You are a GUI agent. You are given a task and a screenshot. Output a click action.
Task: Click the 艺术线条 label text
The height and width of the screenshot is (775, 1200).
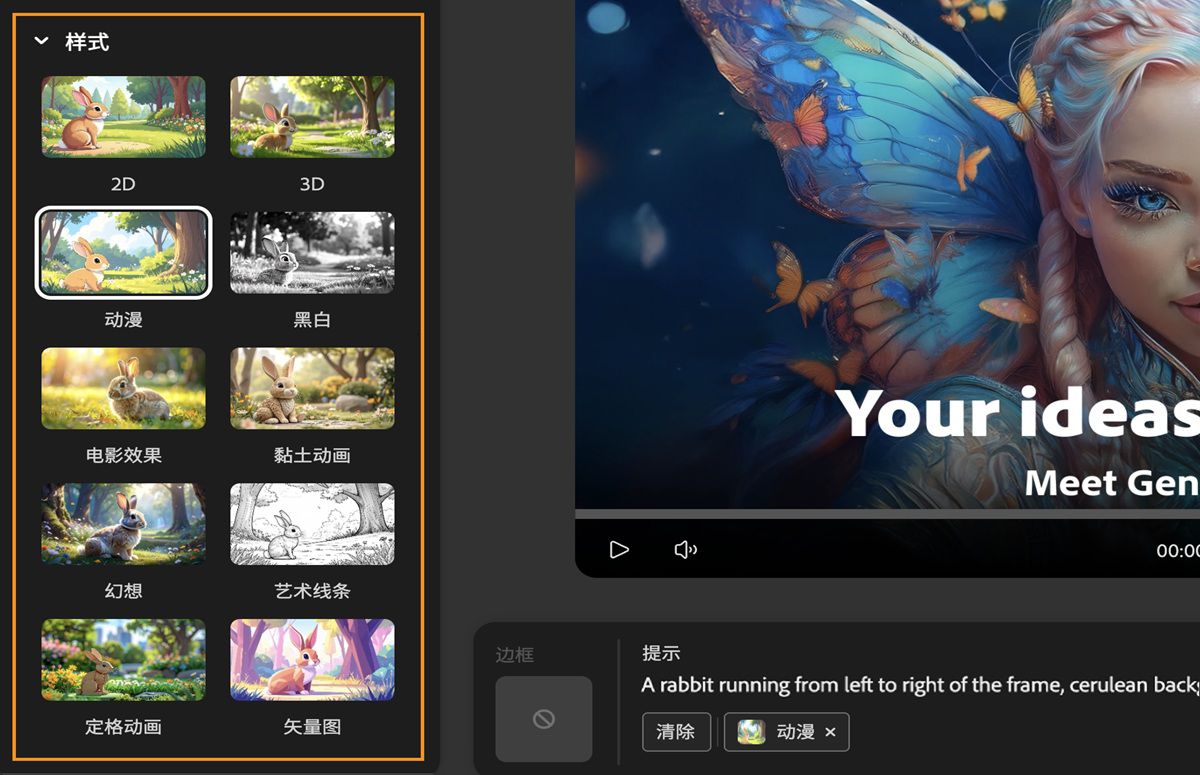click(x=312, y=591)
